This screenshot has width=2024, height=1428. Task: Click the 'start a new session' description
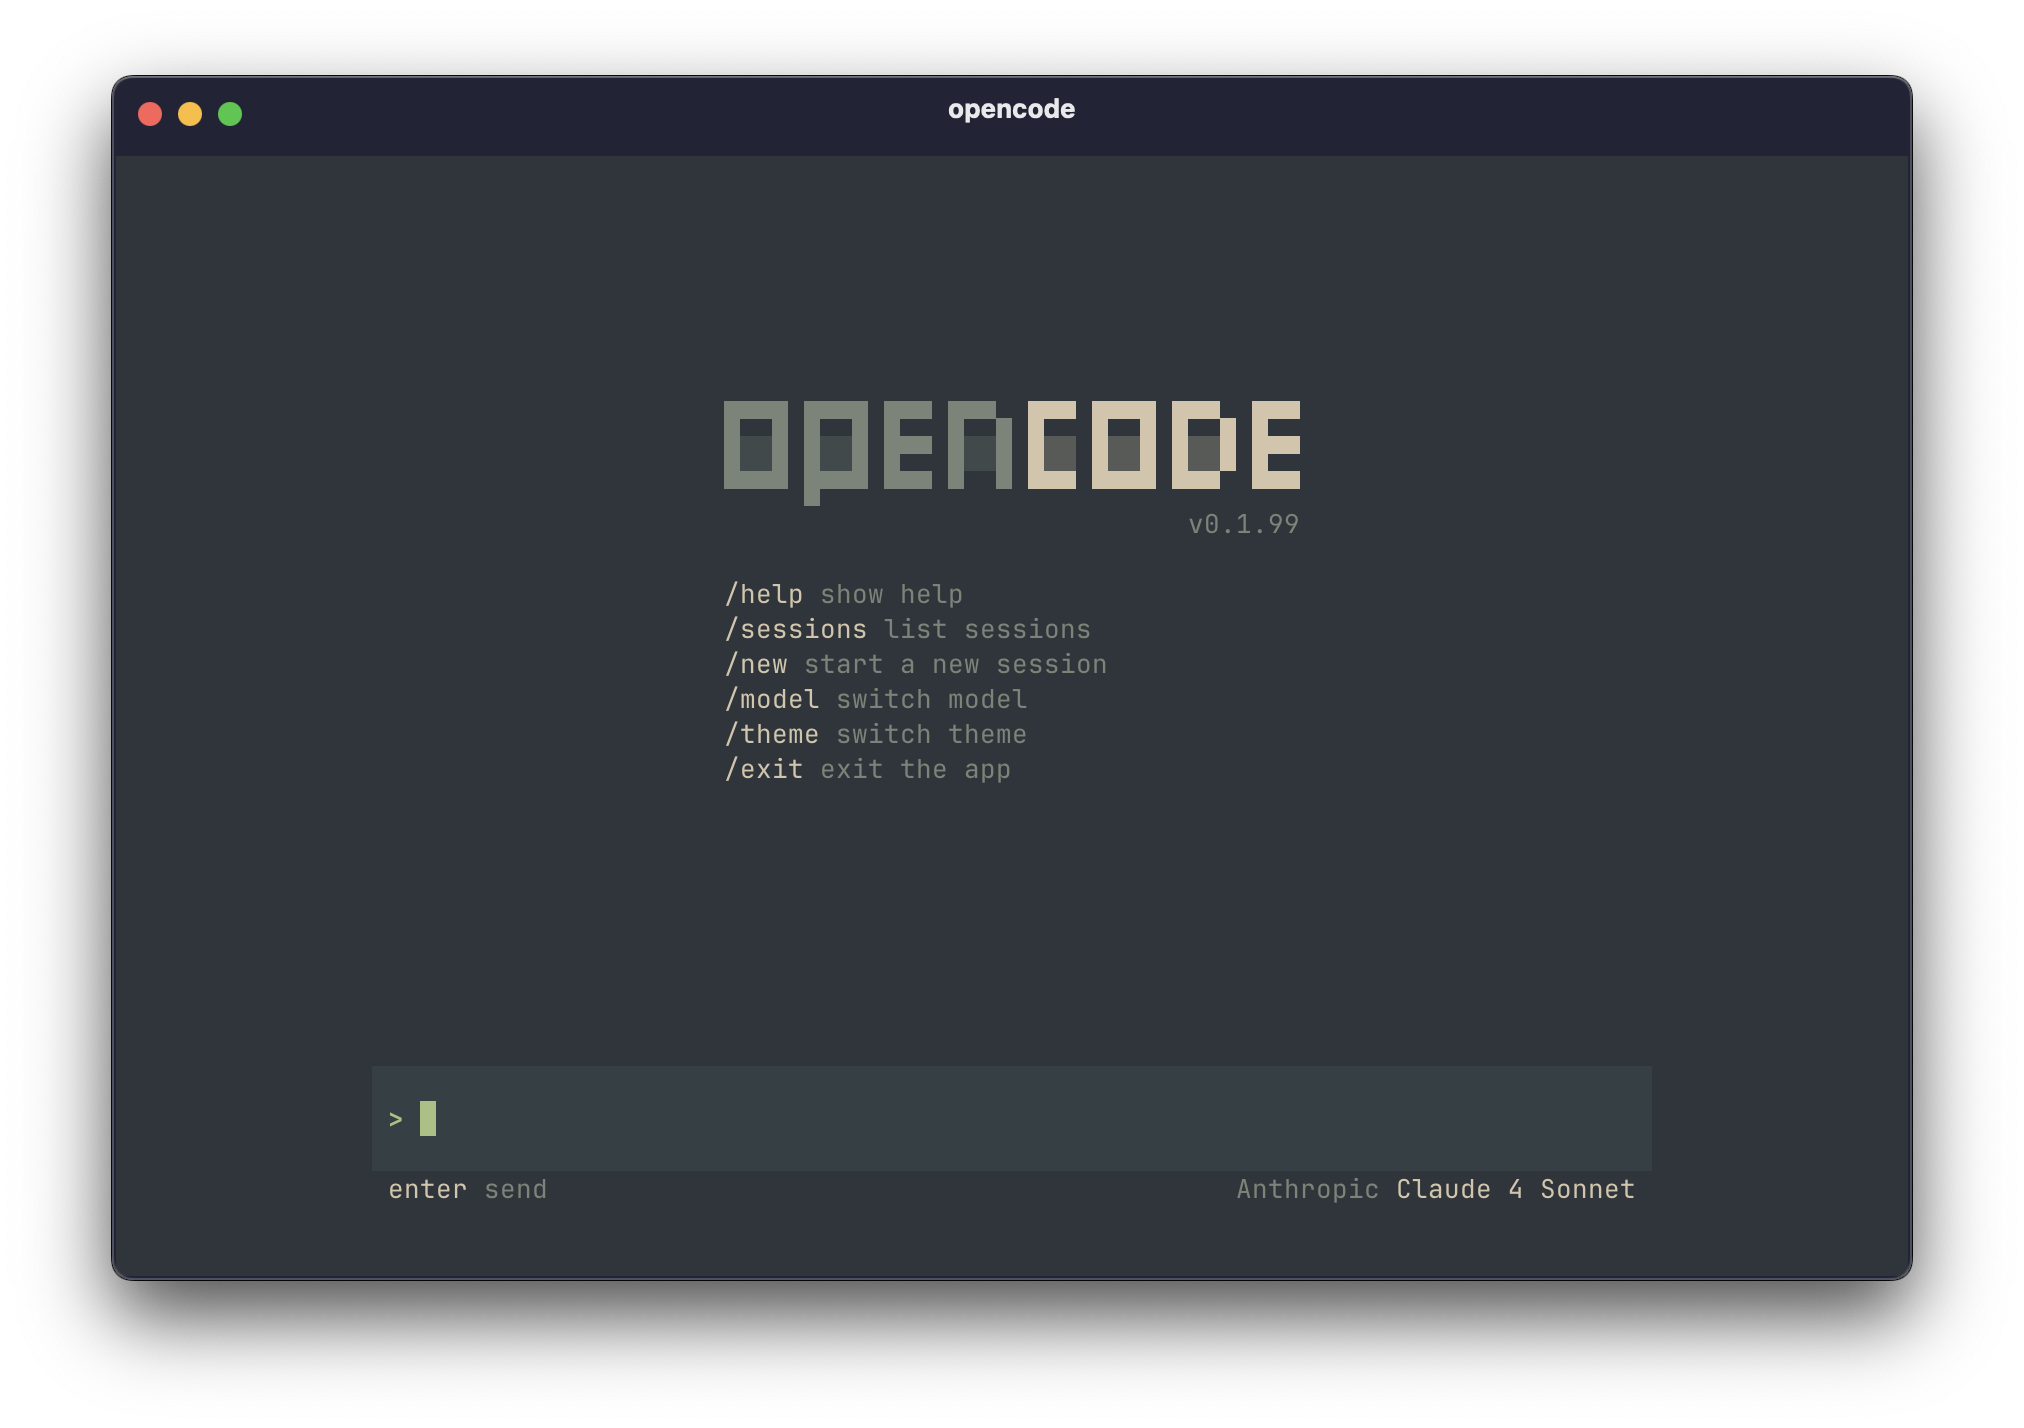pos(955,664)
